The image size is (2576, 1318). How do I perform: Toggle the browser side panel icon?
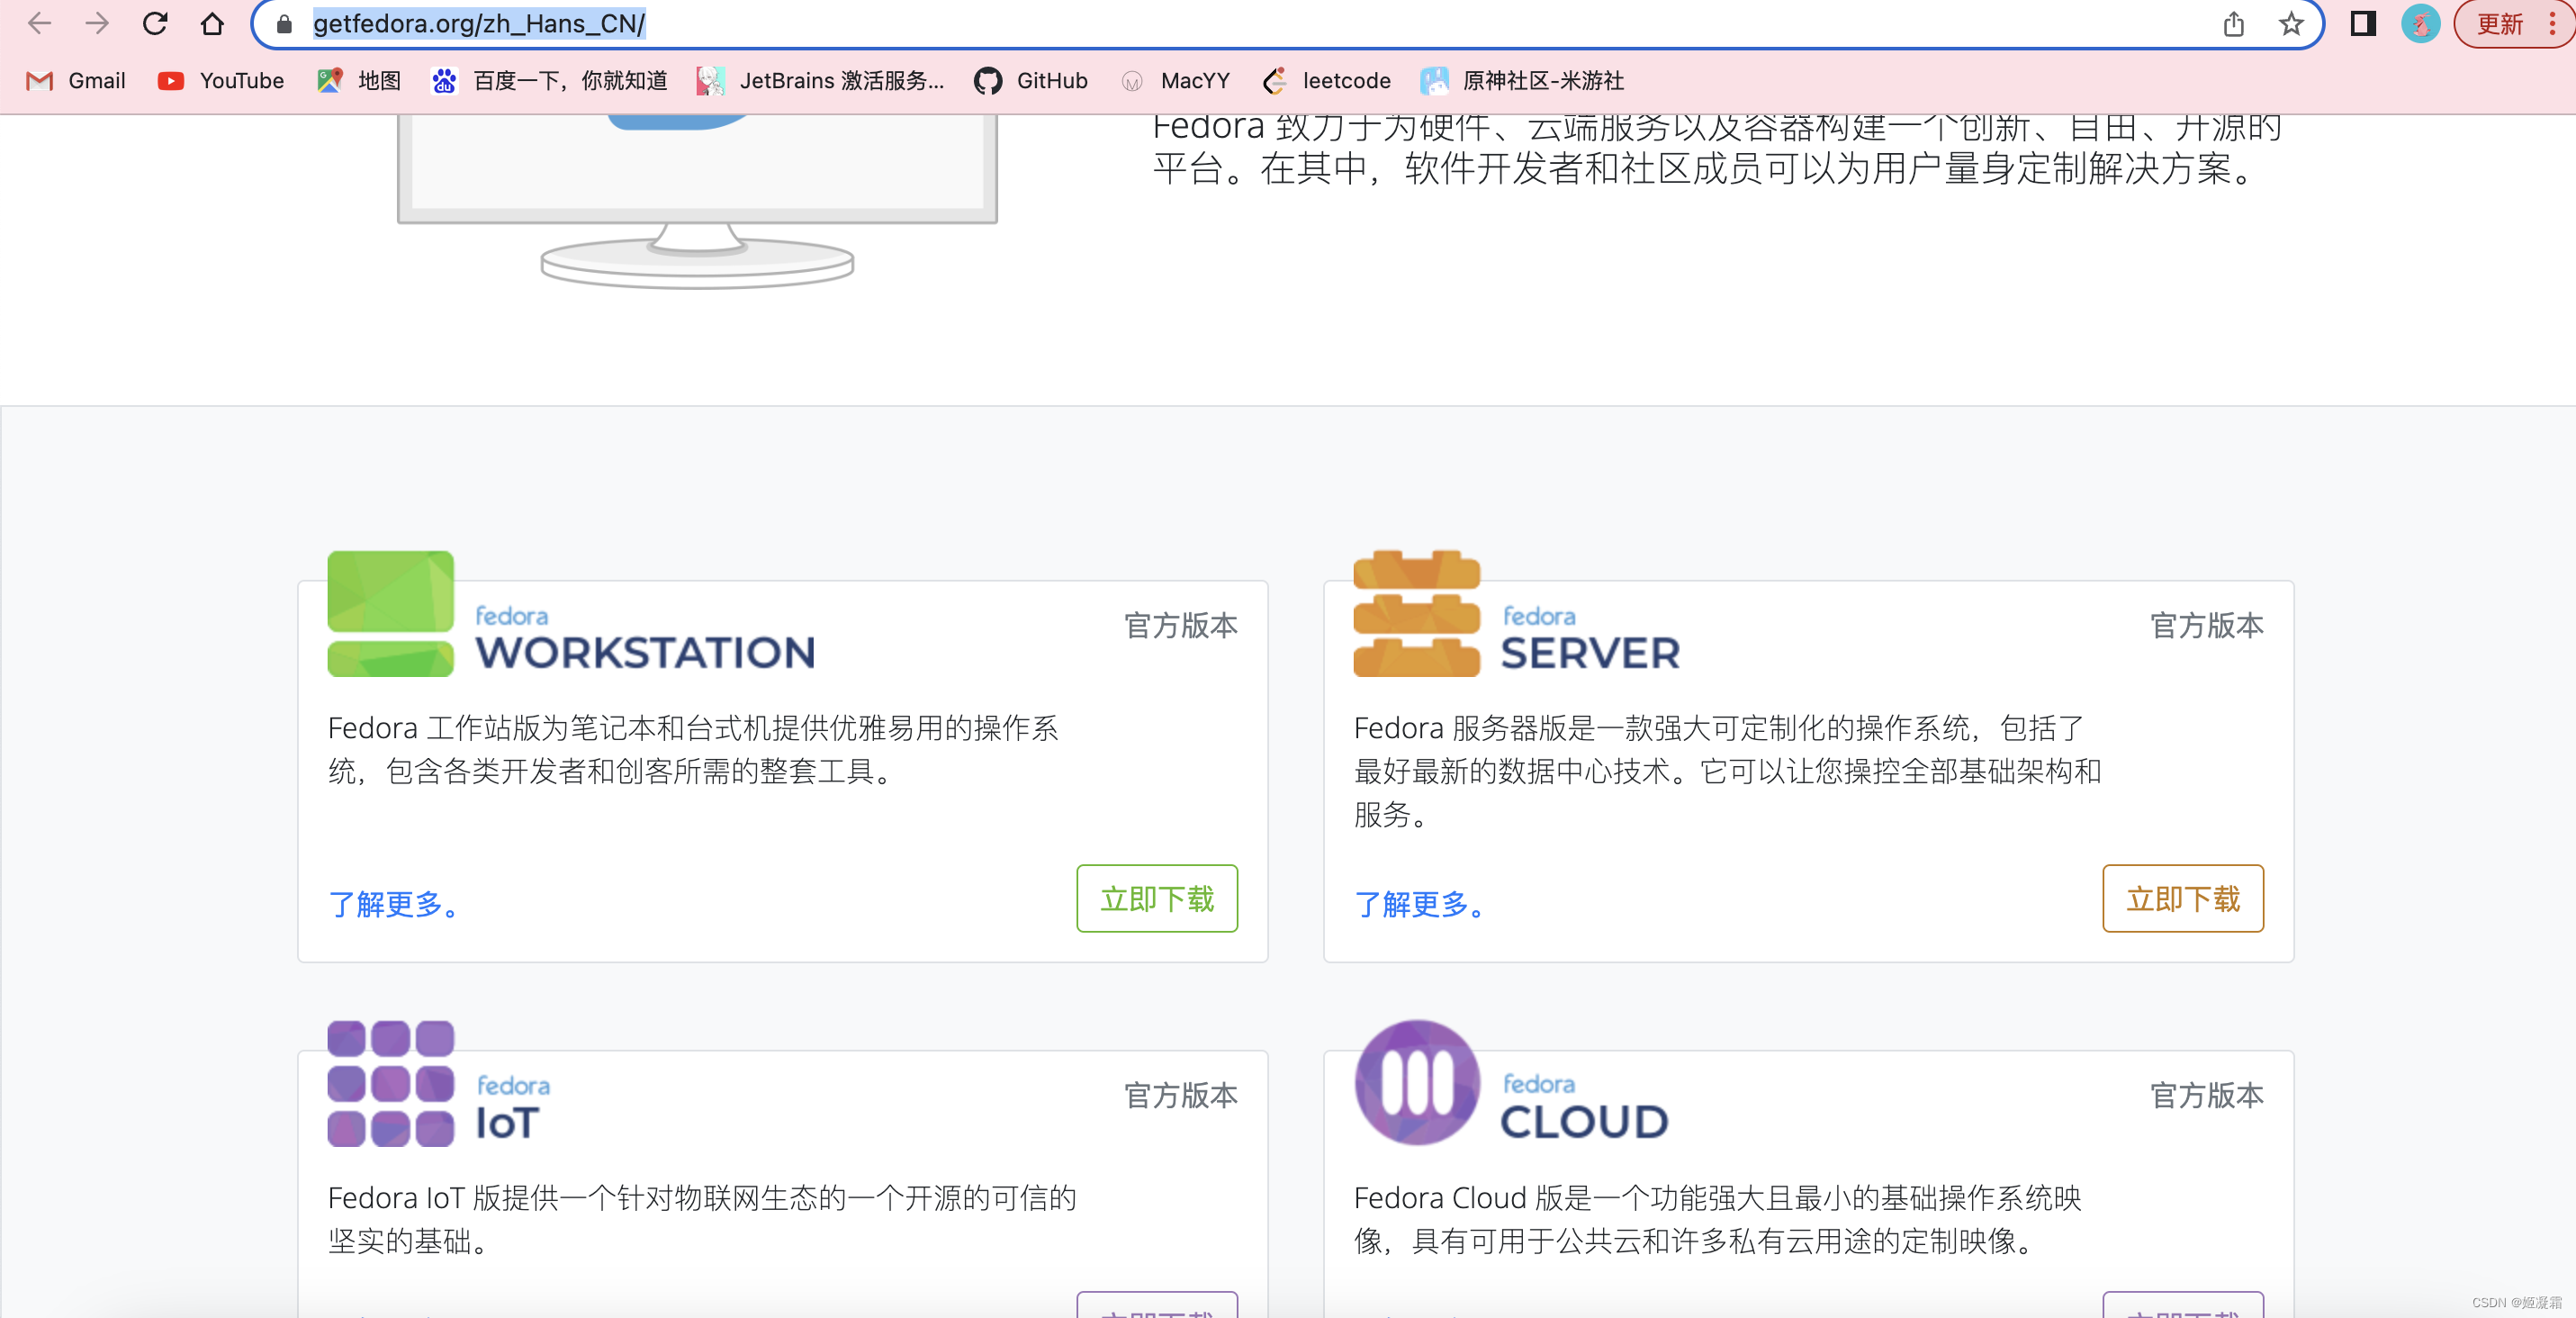click(x=2363, y=23)
